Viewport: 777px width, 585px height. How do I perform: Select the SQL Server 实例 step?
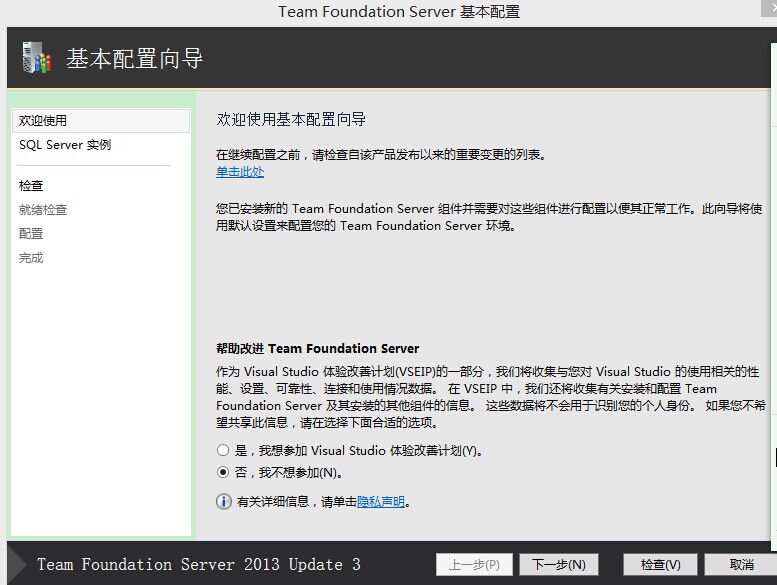click(x=65, y=145)
